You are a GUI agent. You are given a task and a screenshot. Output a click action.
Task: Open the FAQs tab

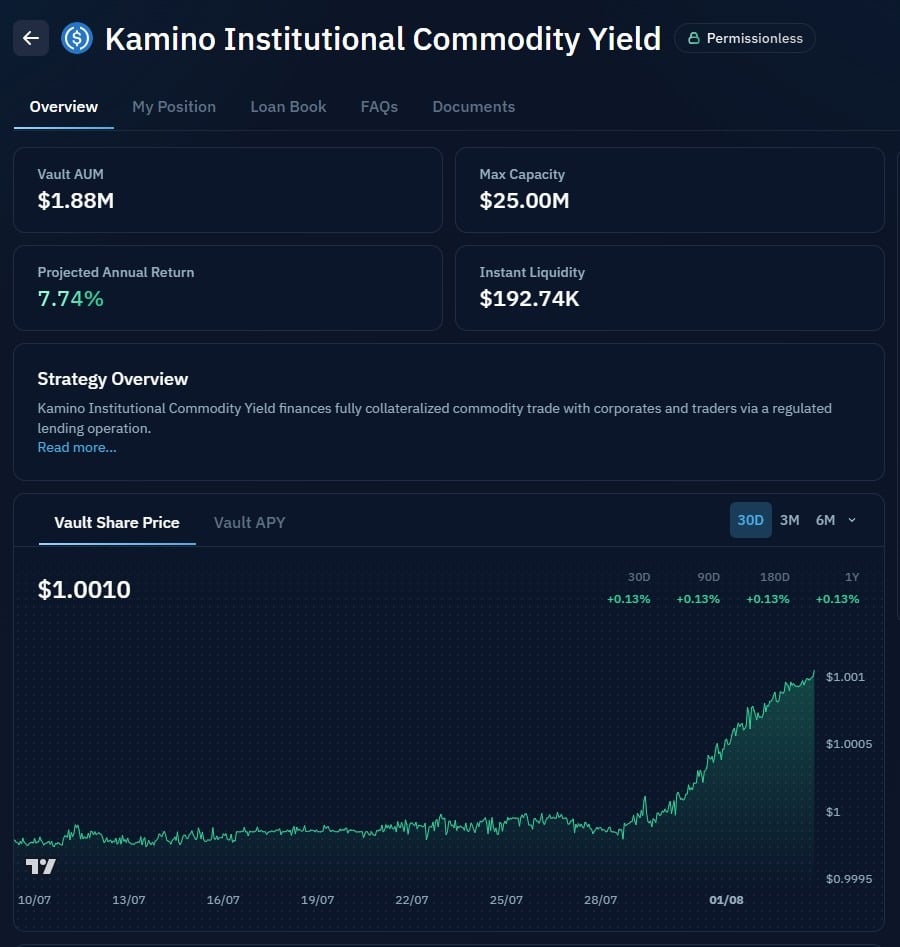click(x=379, y=107)
